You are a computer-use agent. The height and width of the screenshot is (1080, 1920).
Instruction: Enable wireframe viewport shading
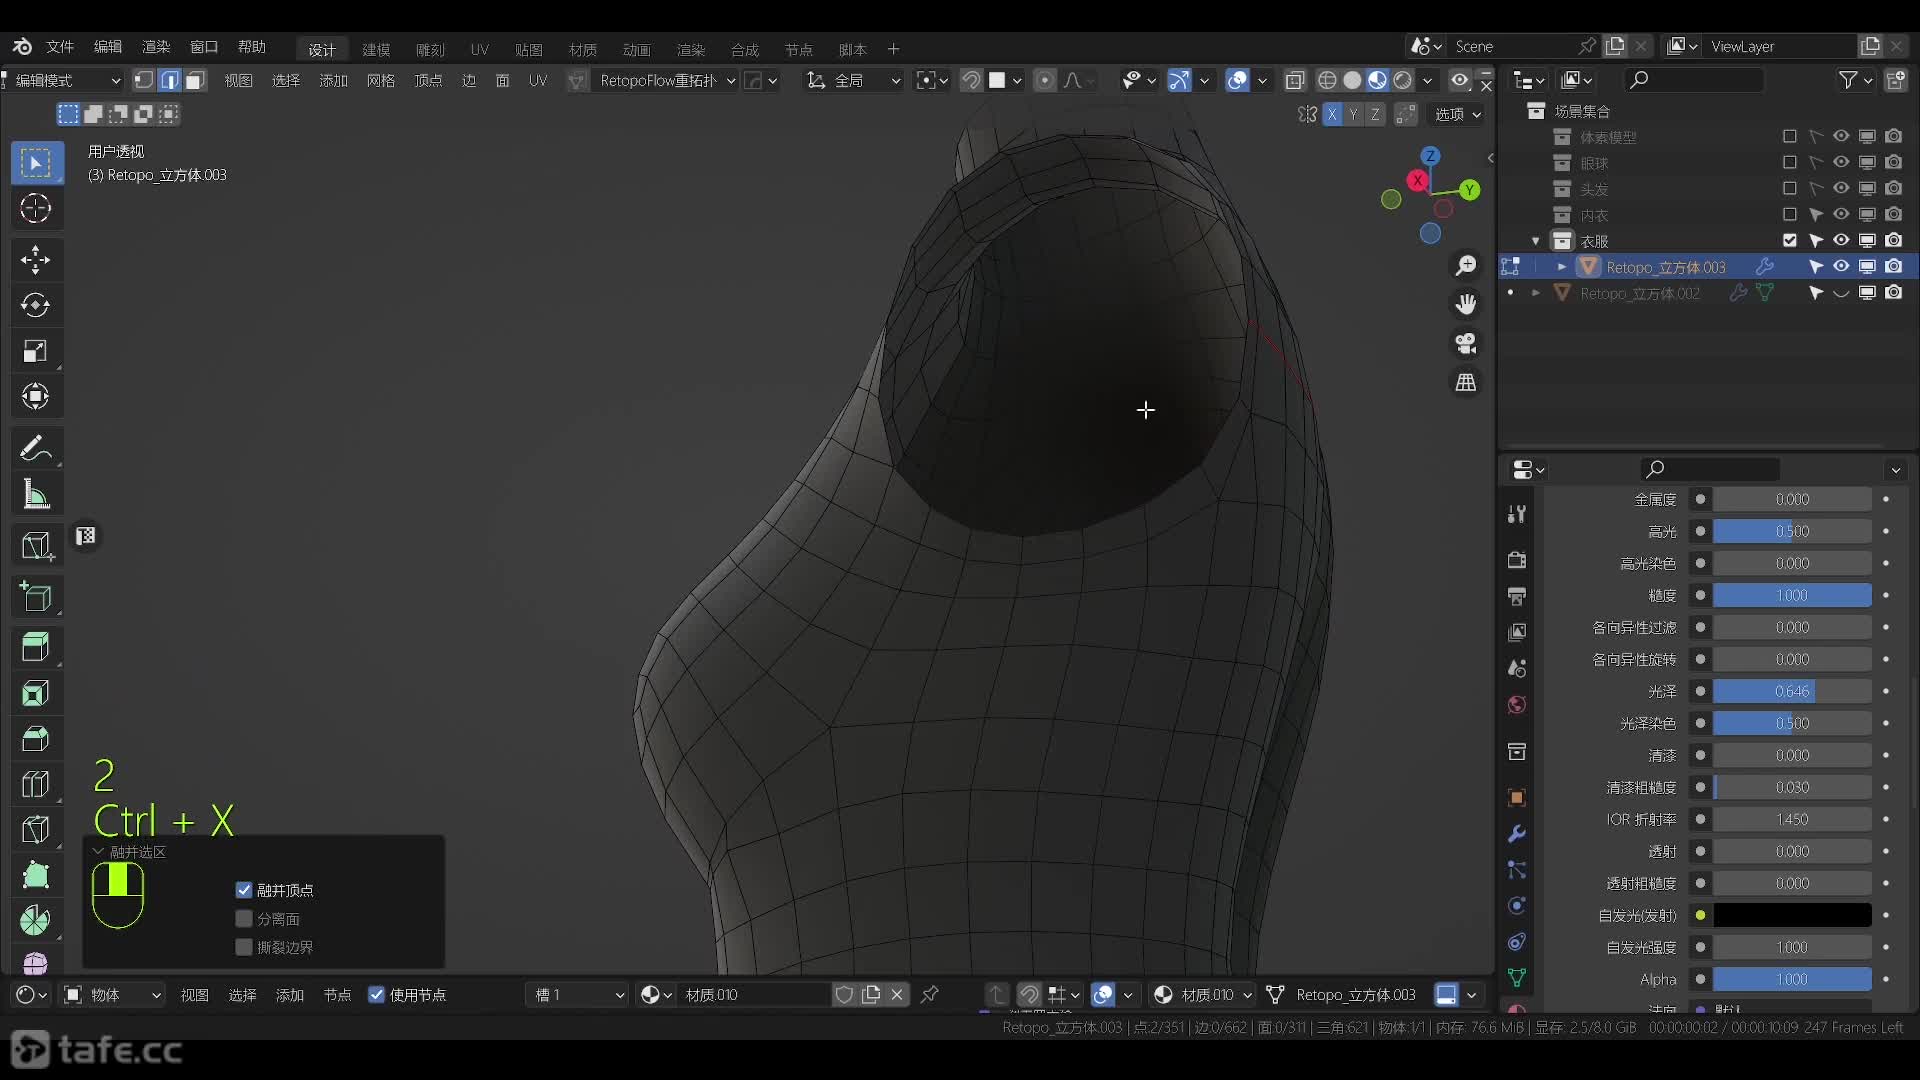coord(1327,80)
